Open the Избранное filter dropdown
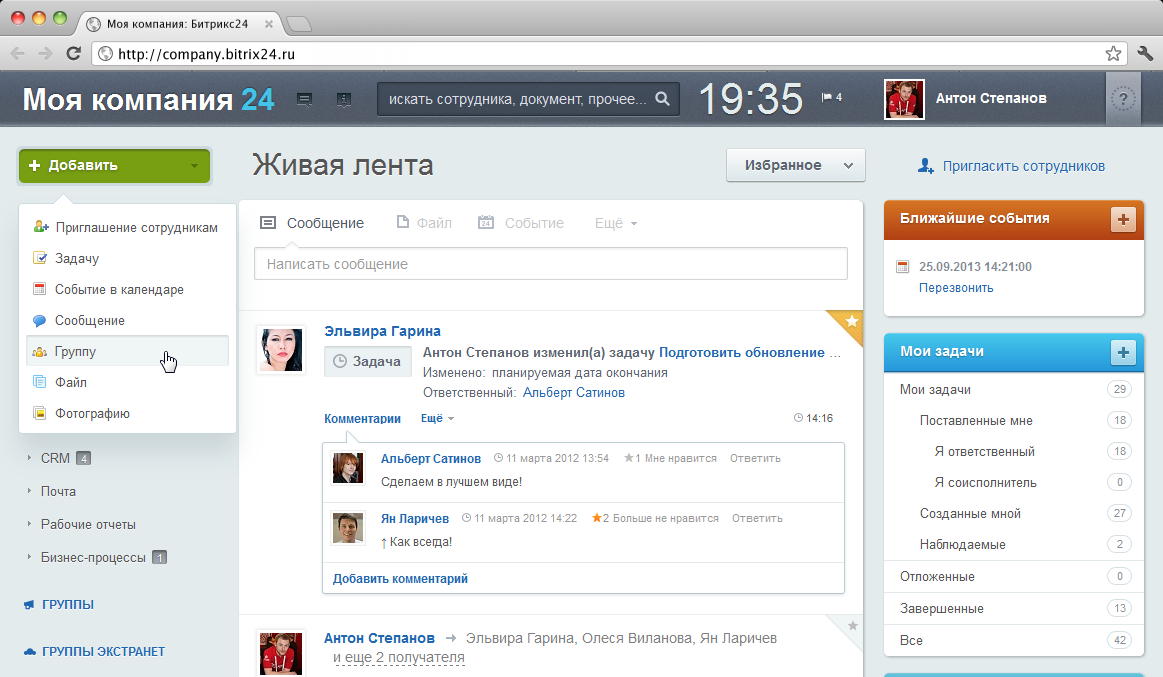 coord(796,165)
